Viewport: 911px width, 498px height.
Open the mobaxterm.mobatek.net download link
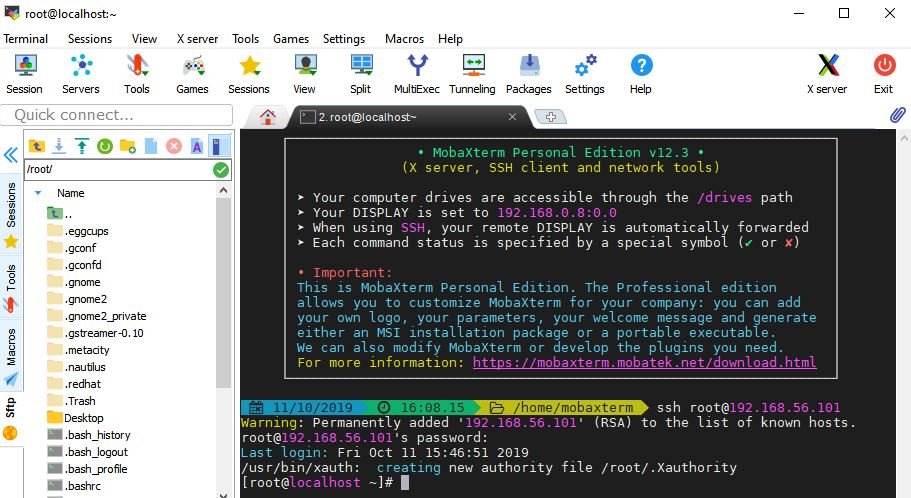(x=644, y=363)
